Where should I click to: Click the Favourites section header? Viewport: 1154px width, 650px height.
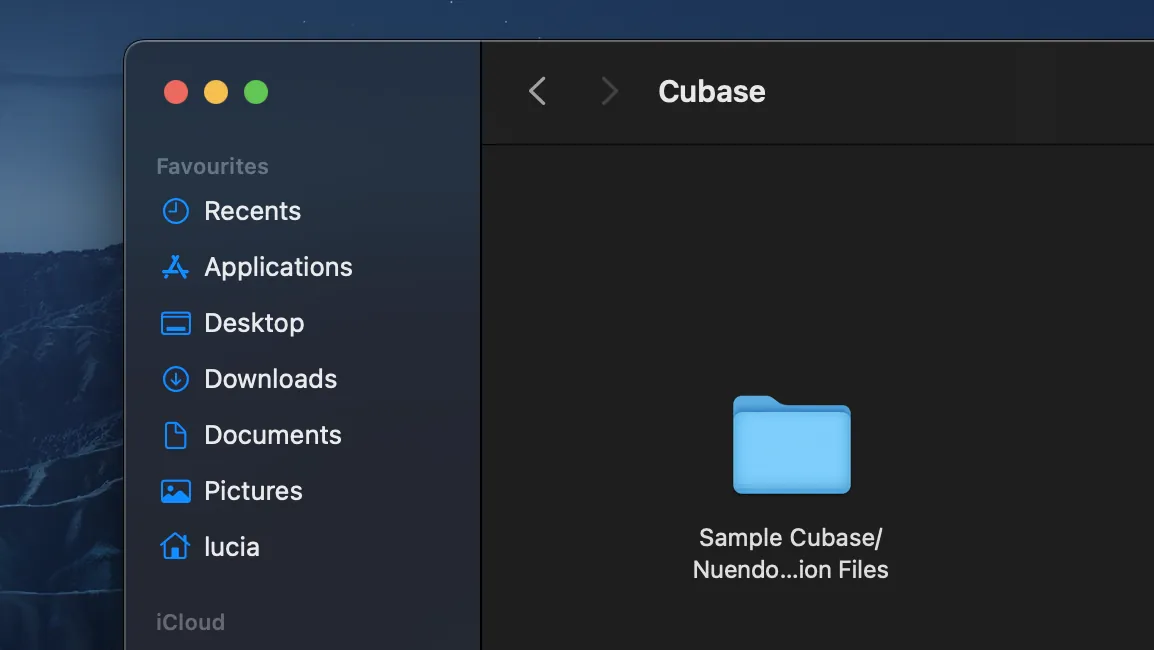click(x=212, y=166)
